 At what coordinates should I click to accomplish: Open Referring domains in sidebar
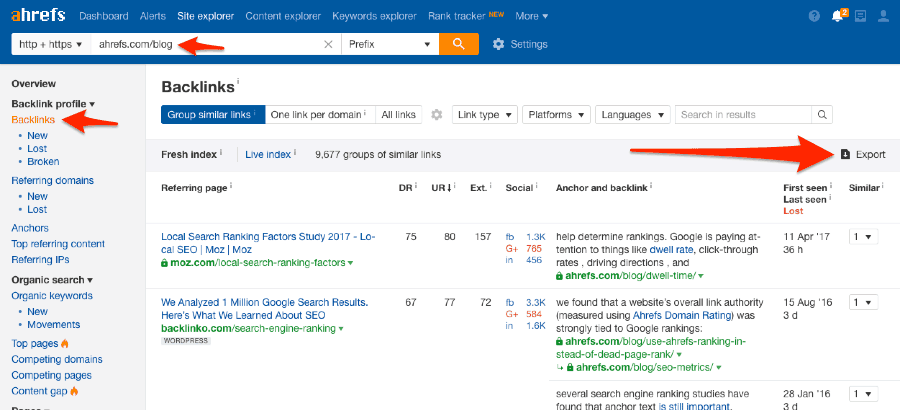[x=52, y=180]
